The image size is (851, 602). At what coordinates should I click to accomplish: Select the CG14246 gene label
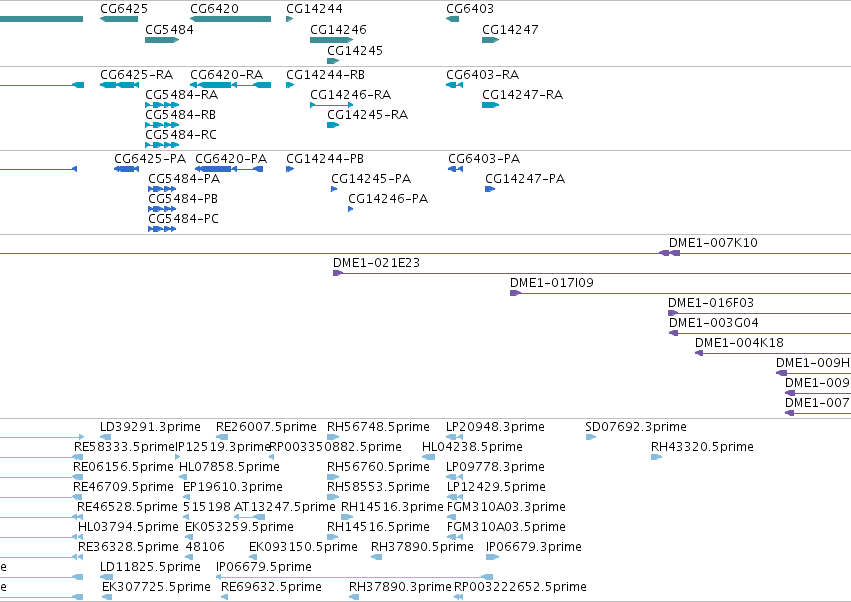[338, 29]
